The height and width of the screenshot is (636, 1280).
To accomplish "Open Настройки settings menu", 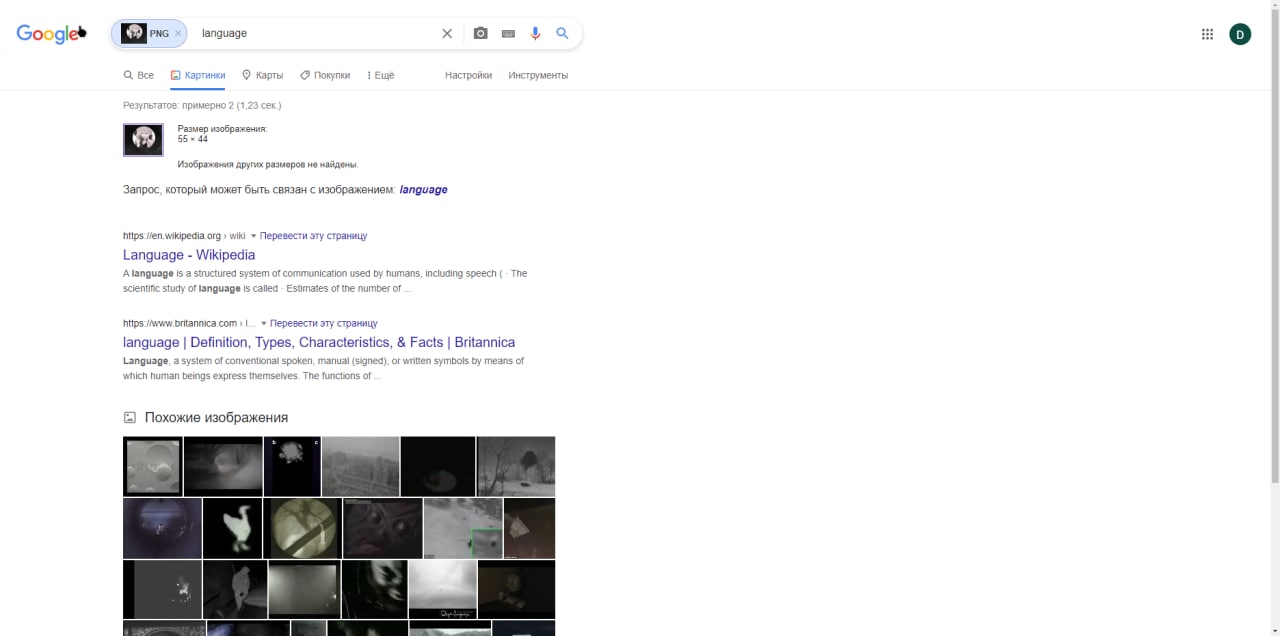I will click(468, 75).
